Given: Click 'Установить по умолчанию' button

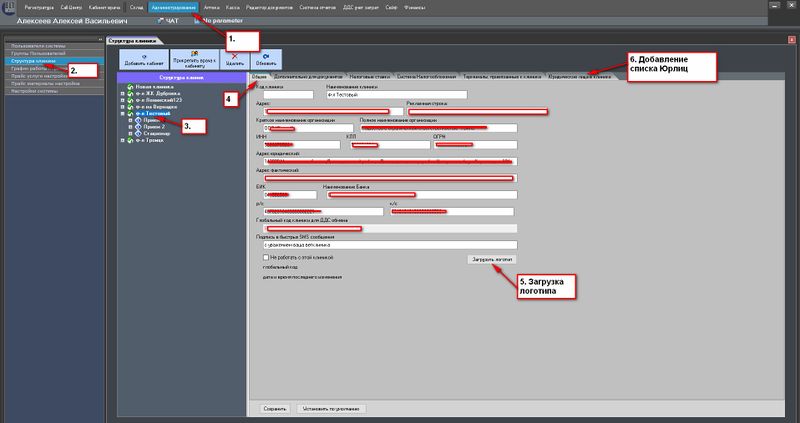Looking at the screenshot, I should tap(329, 409).
